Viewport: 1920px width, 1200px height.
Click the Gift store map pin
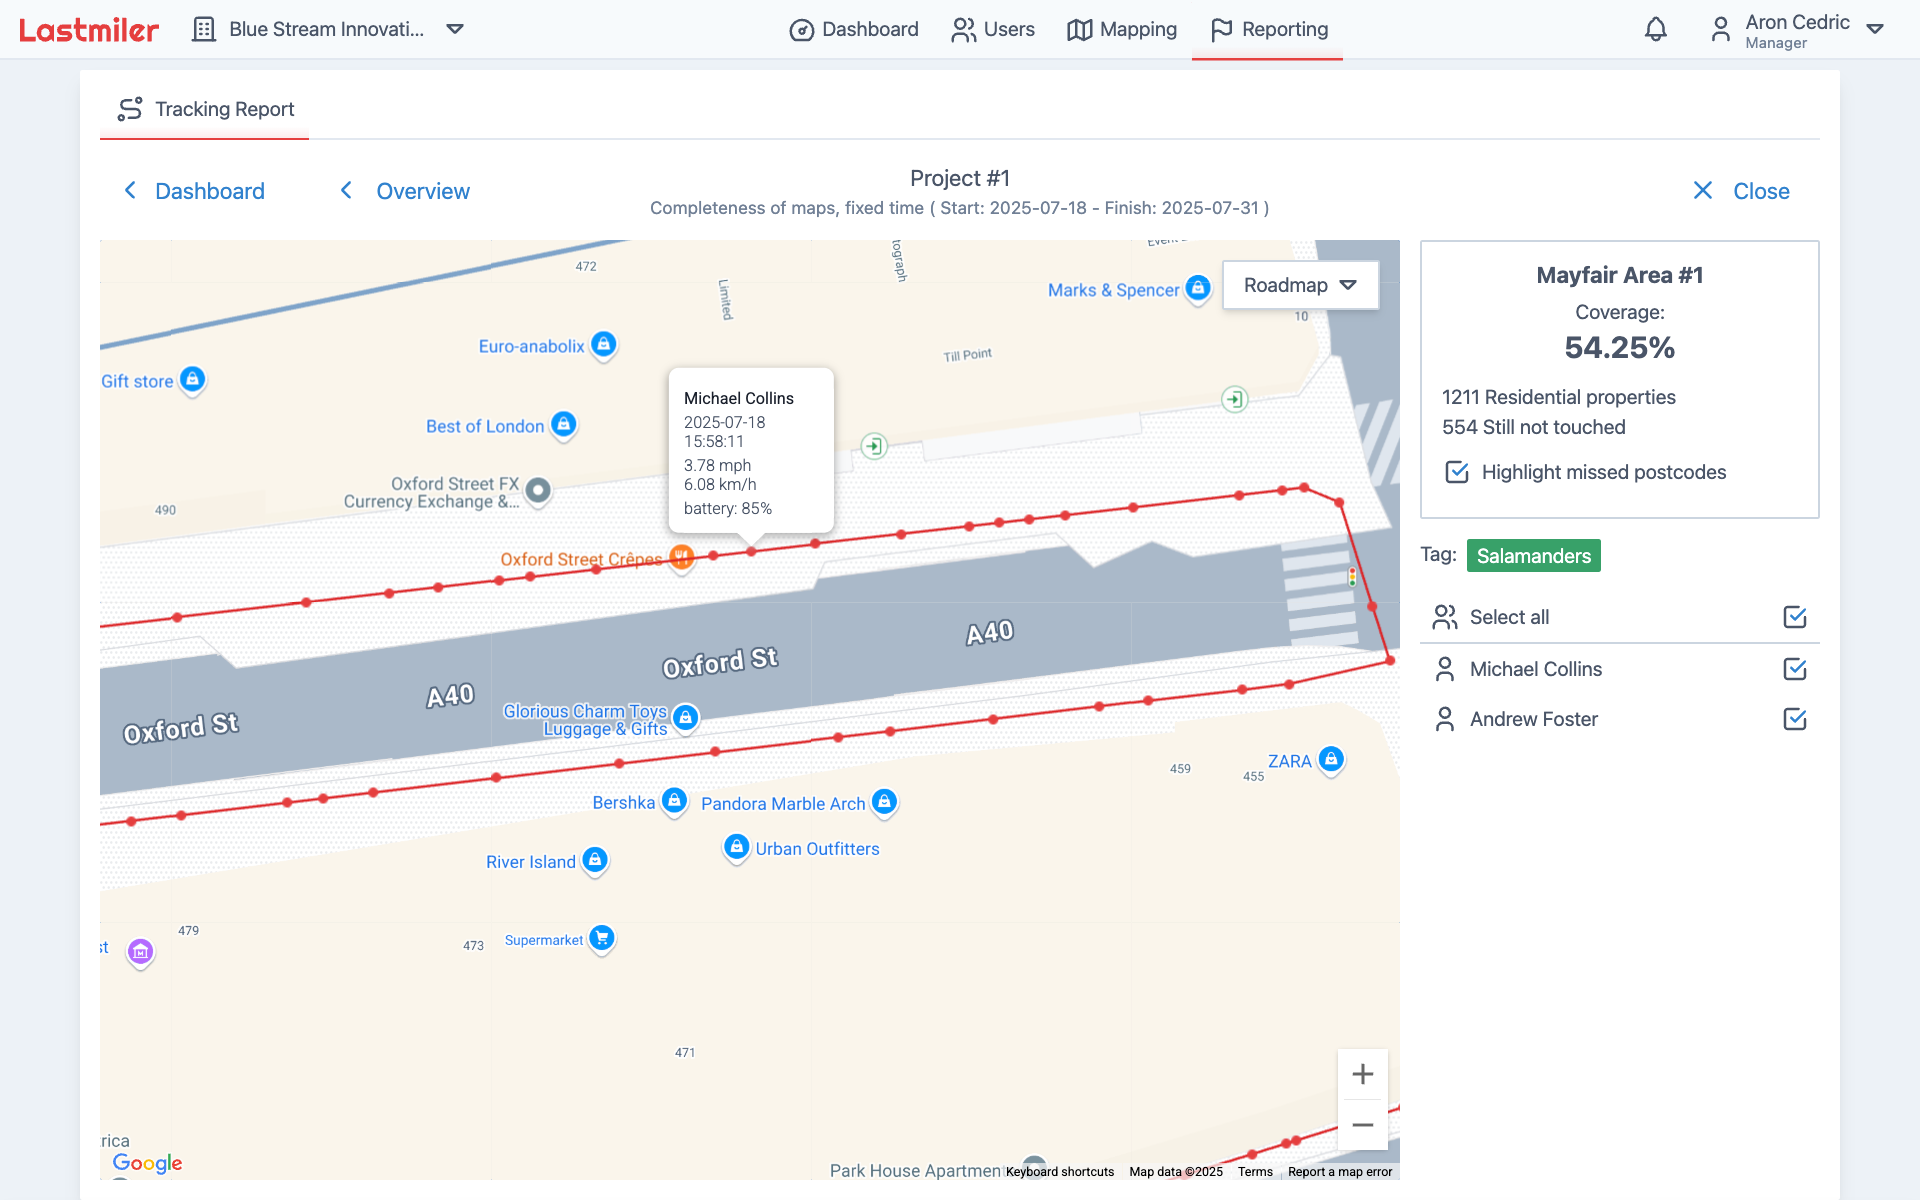(192, 380)
